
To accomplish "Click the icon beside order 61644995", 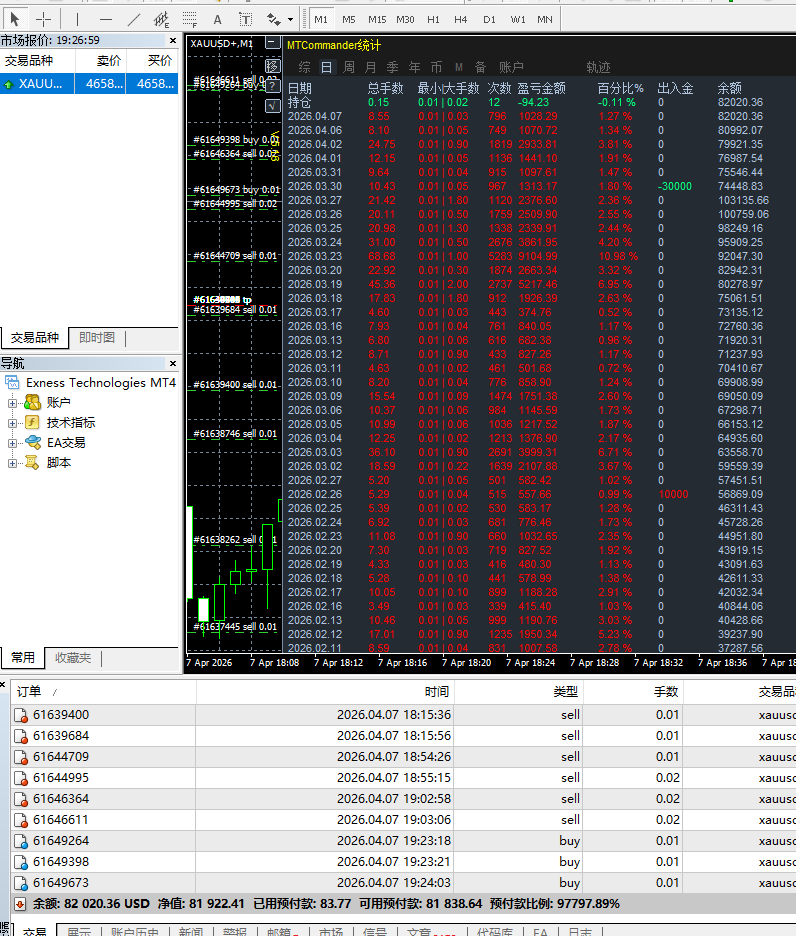I will 21,778.
